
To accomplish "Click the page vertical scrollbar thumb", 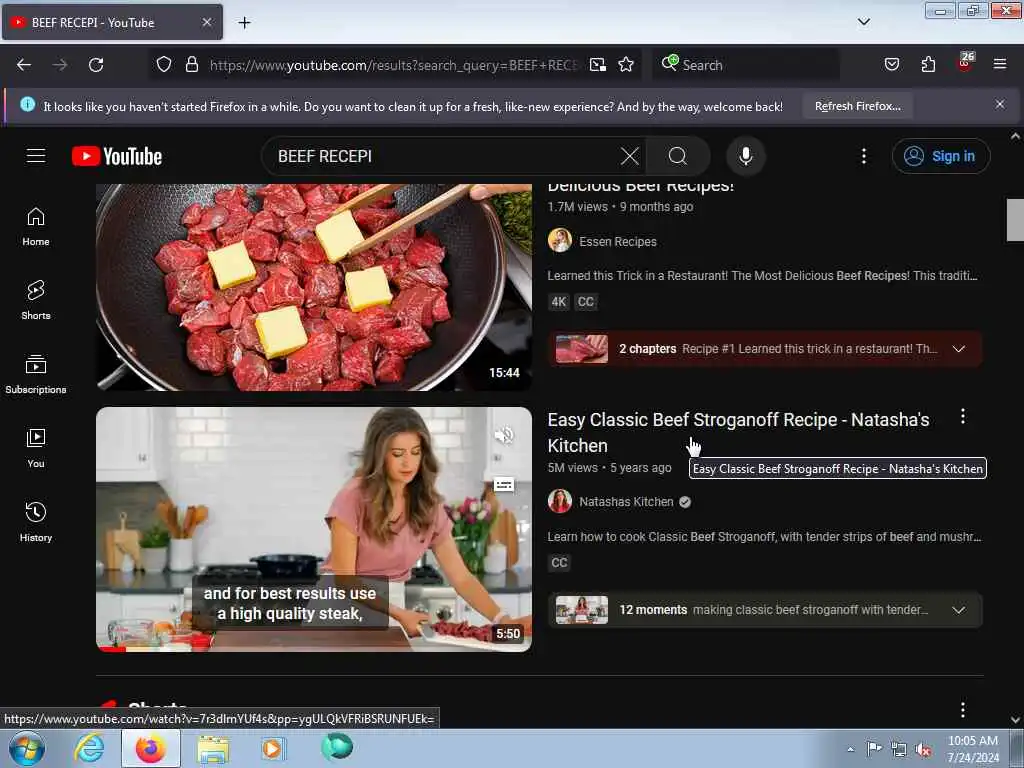I will [x=1015, y=220].
